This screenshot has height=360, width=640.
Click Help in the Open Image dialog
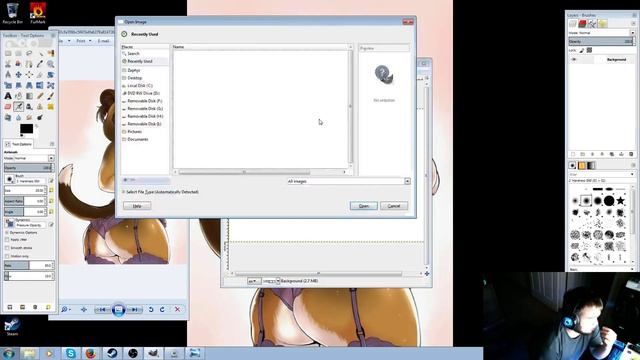click(x=137, y=206)
